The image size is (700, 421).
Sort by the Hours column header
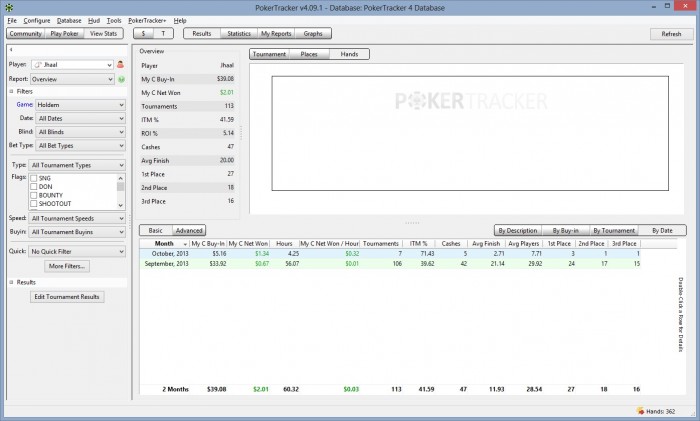click(x=284, y=244)
